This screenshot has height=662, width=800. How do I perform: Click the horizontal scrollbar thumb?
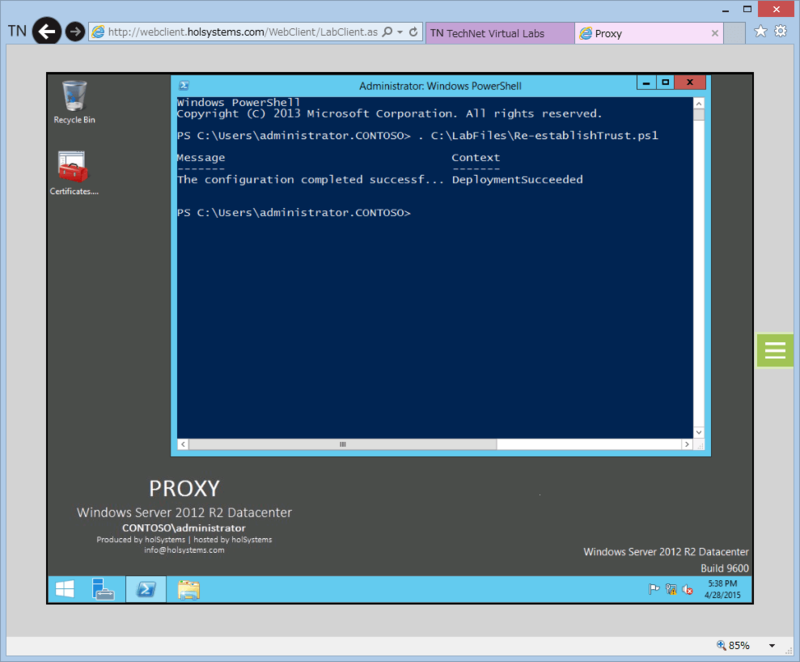(342, 444)
